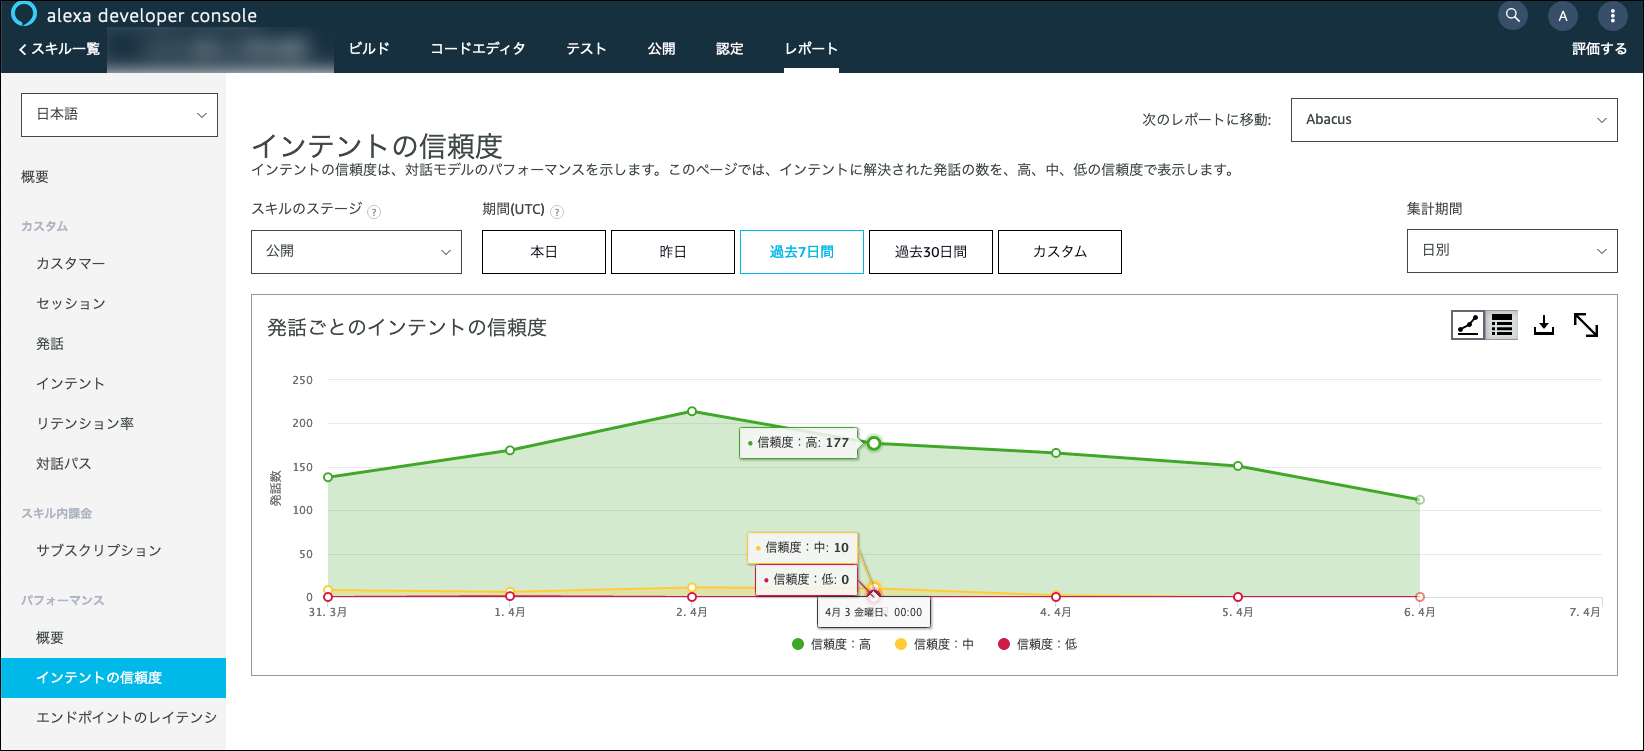This screenshot has width=1644, height=751.
Task: Click highlighted green point valued 177
Action: (x=874, y=443)
